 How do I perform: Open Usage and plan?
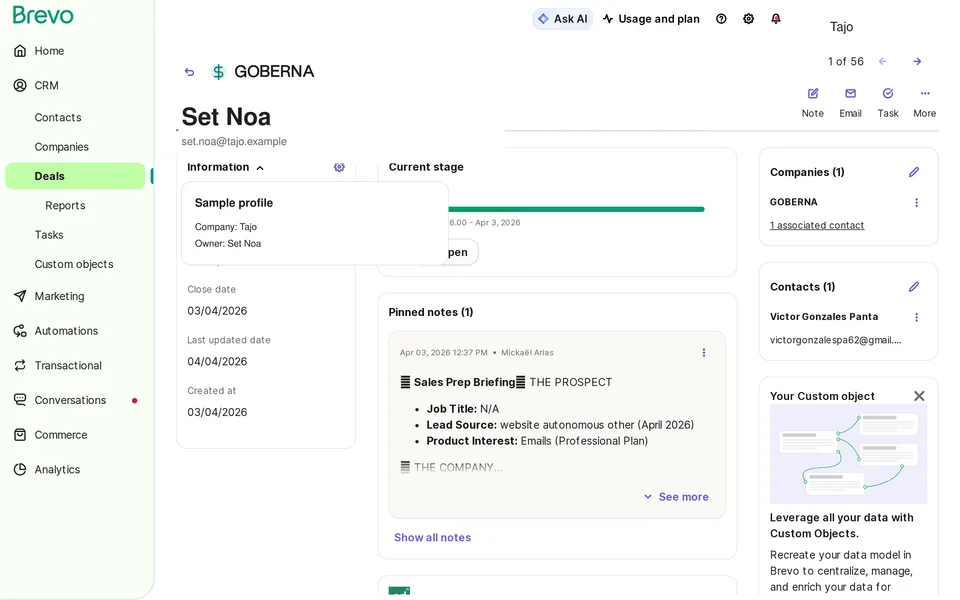pyautogui.click(x=651, y=19)
